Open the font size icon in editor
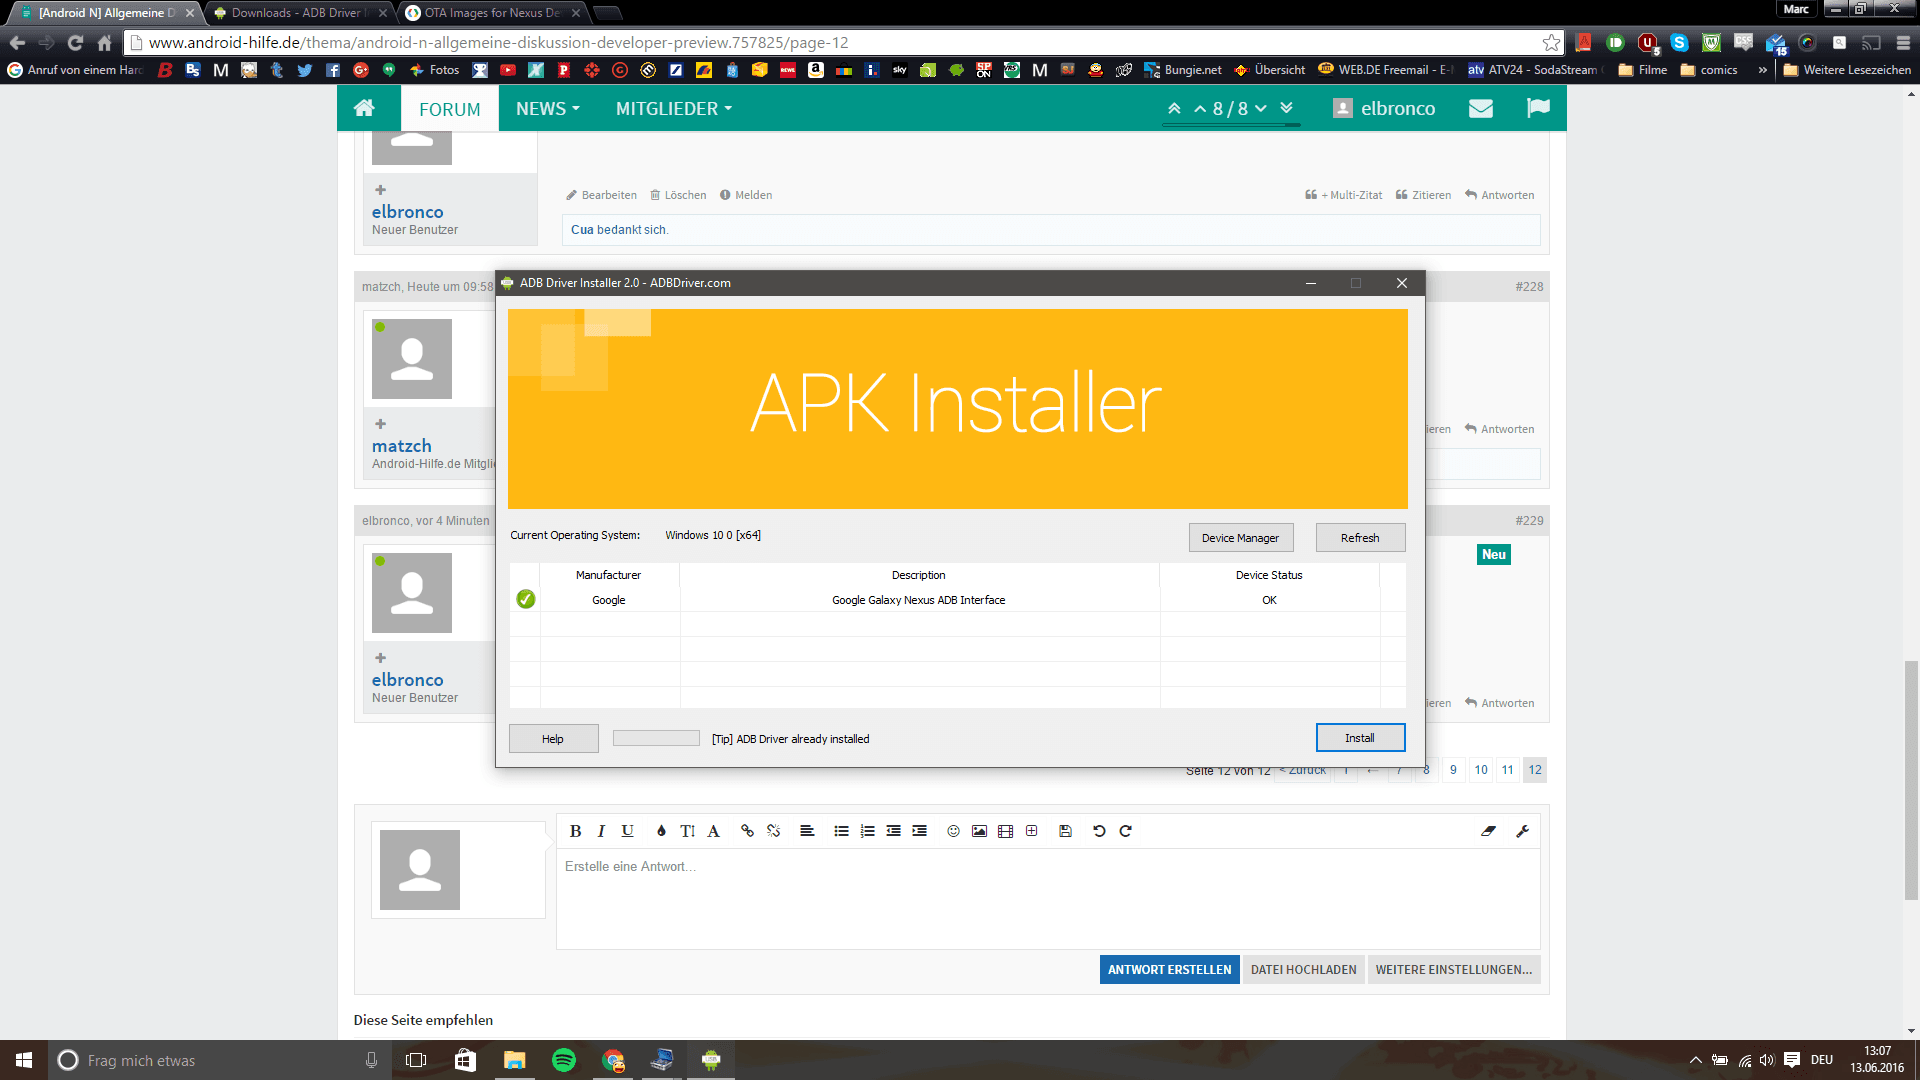 [x=687, y=831]
